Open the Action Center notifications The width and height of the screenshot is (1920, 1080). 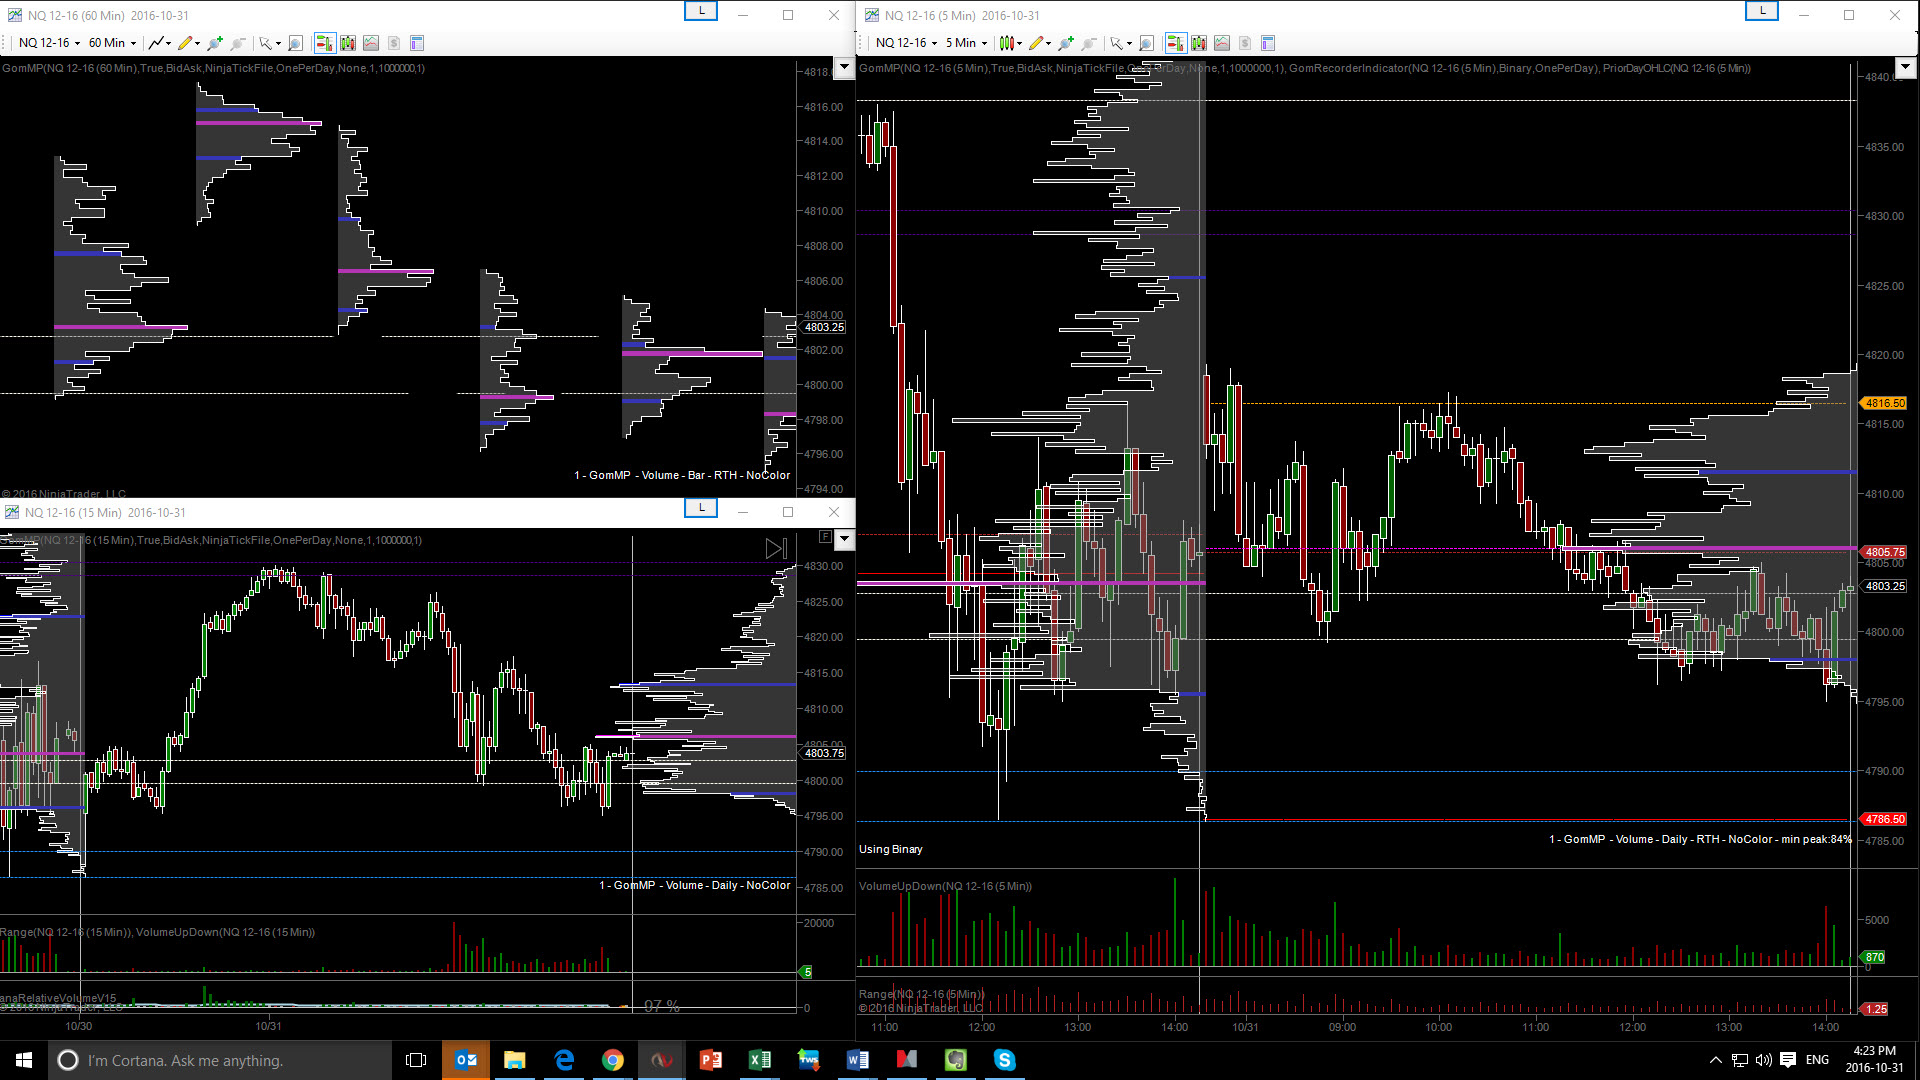coord(1788,1060)
